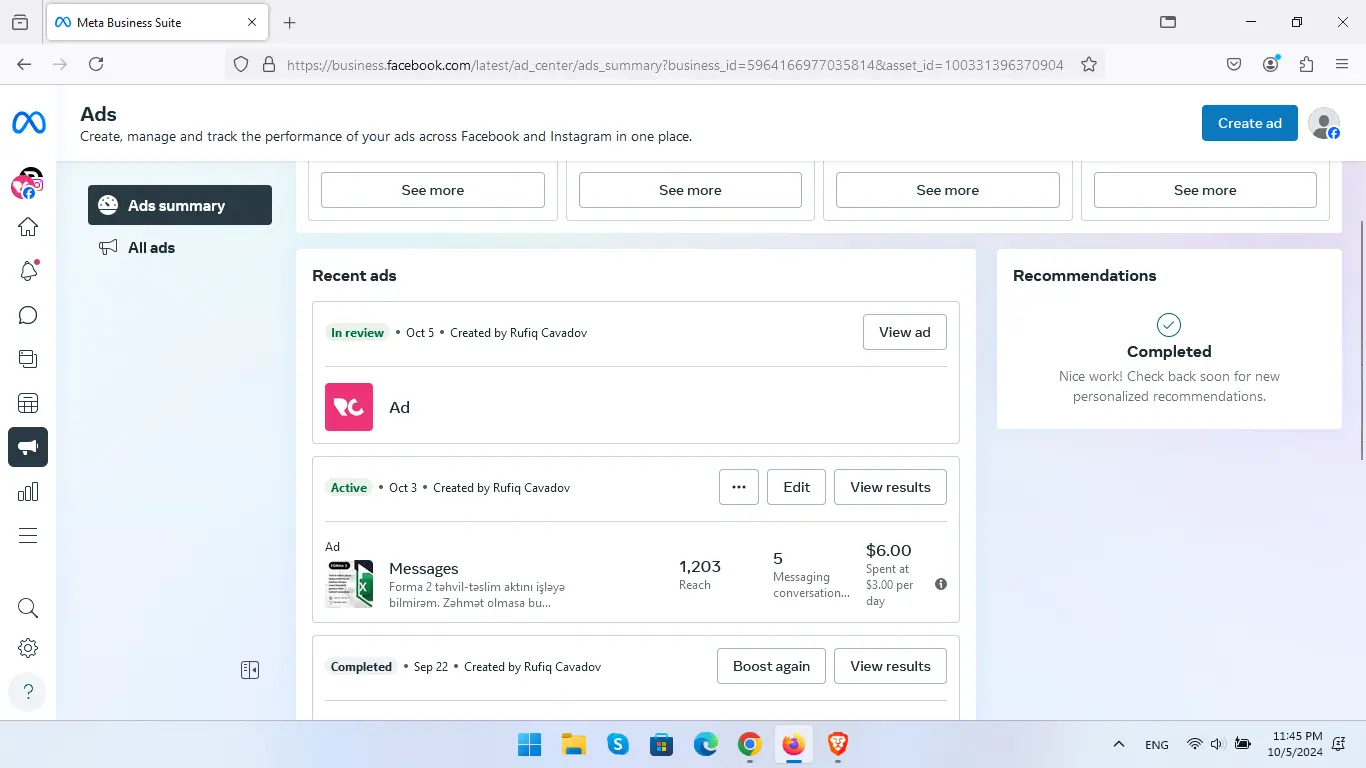
Task: Click the Completed status label on Sep 22 ad
Action: 361,666
